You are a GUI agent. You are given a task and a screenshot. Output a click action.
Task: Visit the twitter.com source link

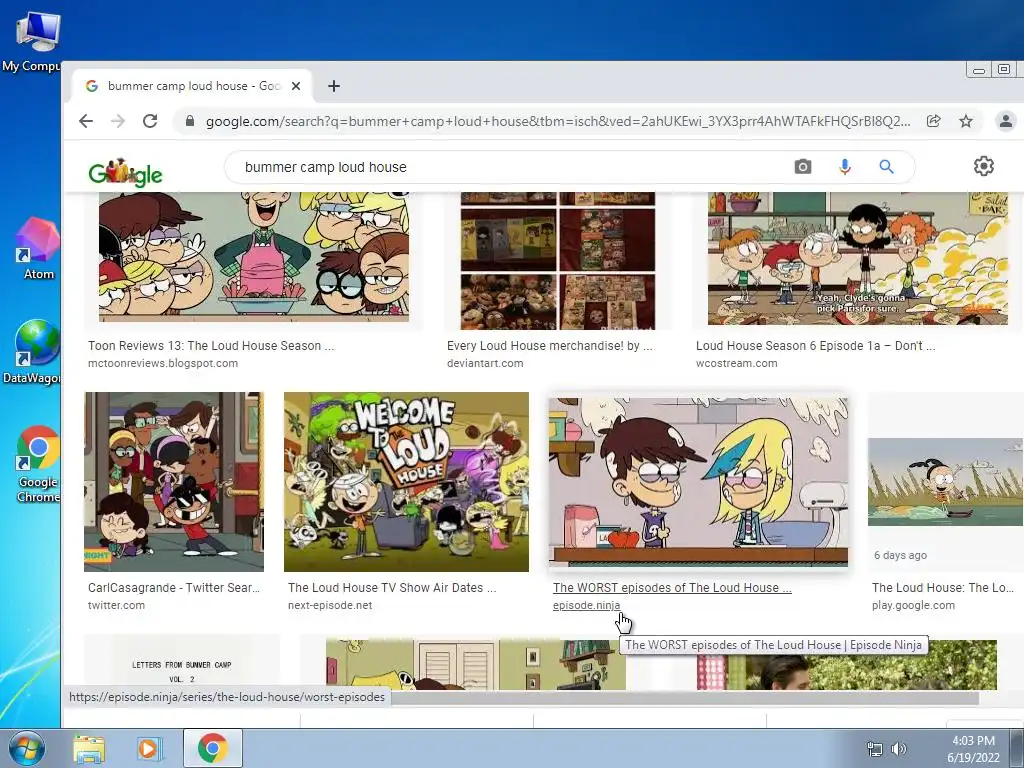[116, 605]
